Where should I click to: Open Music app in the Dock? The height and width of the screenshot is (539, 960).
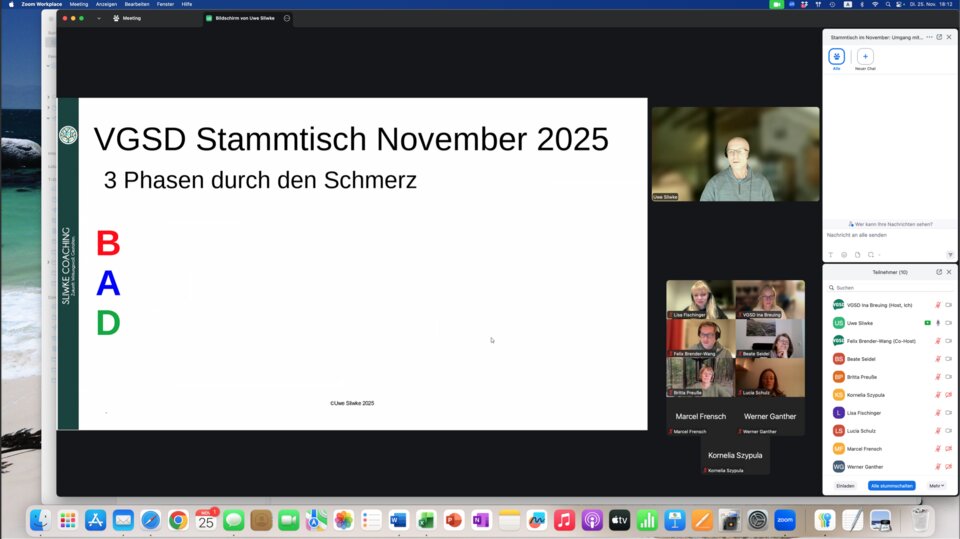pyautogui.click(x=564, y=521)
